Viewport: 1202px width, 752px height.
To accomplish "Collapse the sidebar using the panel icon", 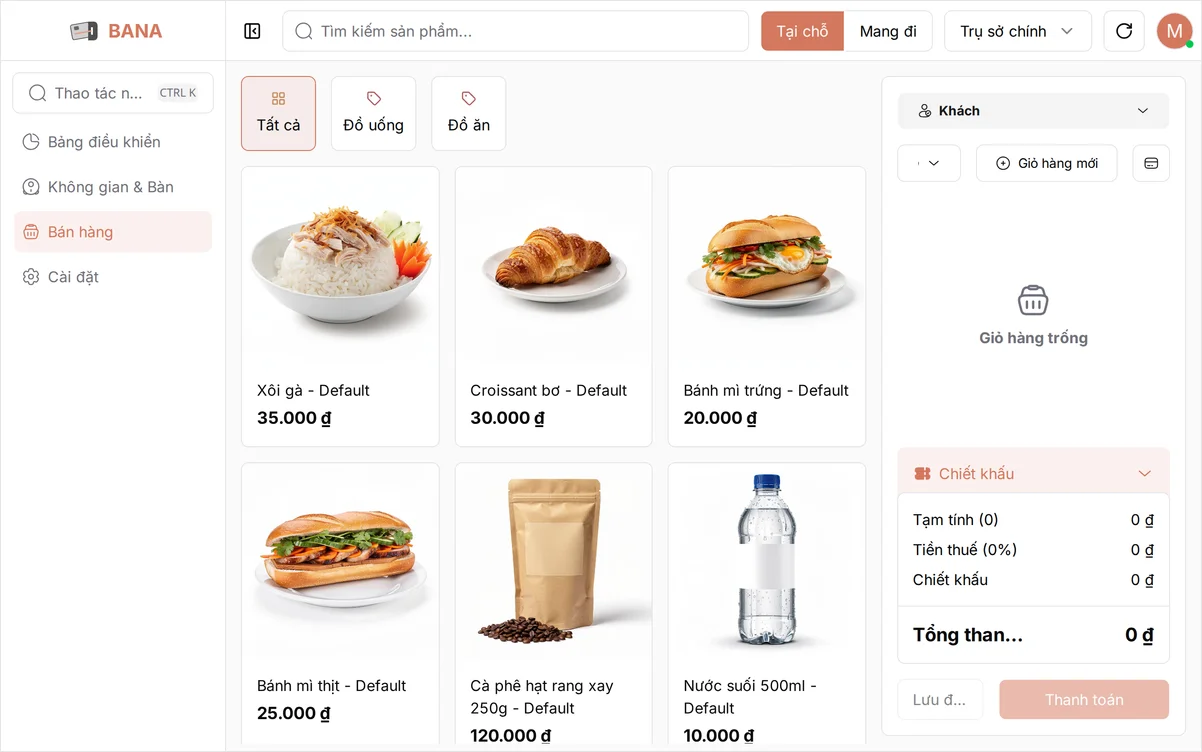I will 252,31.
